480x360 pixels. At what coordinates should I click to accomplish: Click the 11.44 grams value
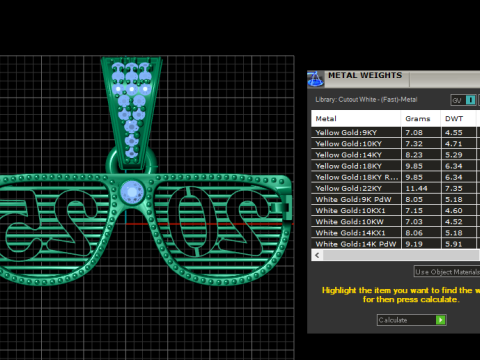click(416, 189)
